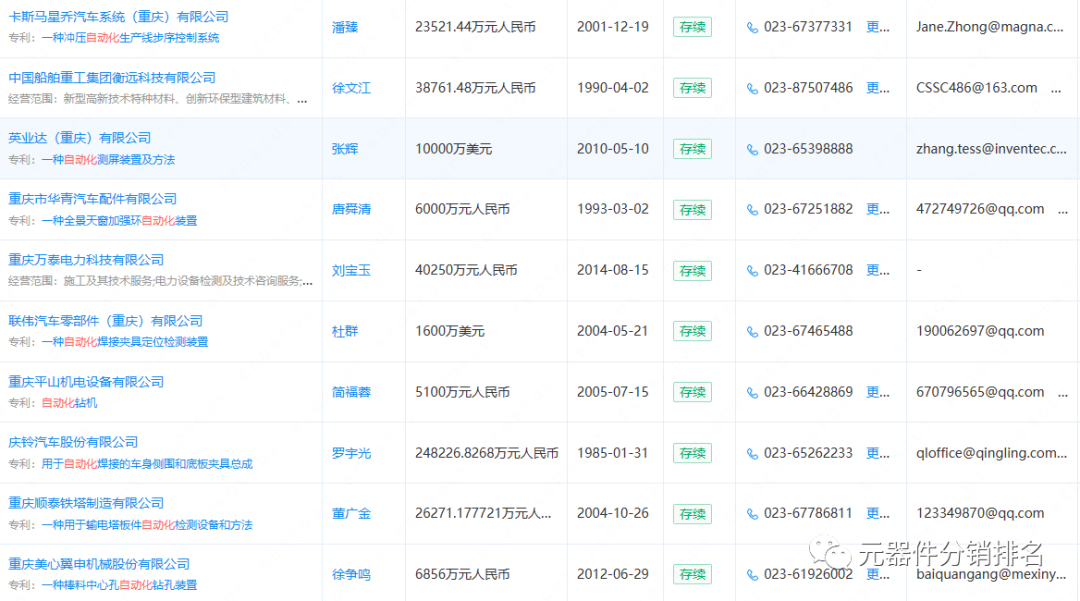Expand more emails after 670796565@qq.com
The image size is (1080, 601).
pyautogui.click(x=1063, y=394)
